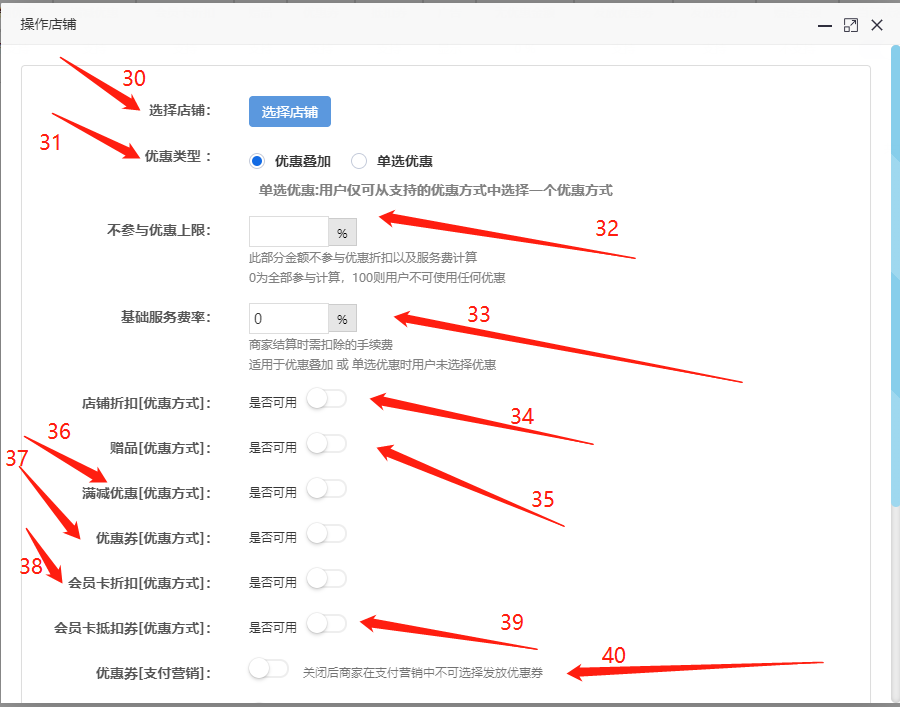The image size is (900, 707).
Task: Click the 操作店铺 dialog title
Action: [x=49, y=24]
